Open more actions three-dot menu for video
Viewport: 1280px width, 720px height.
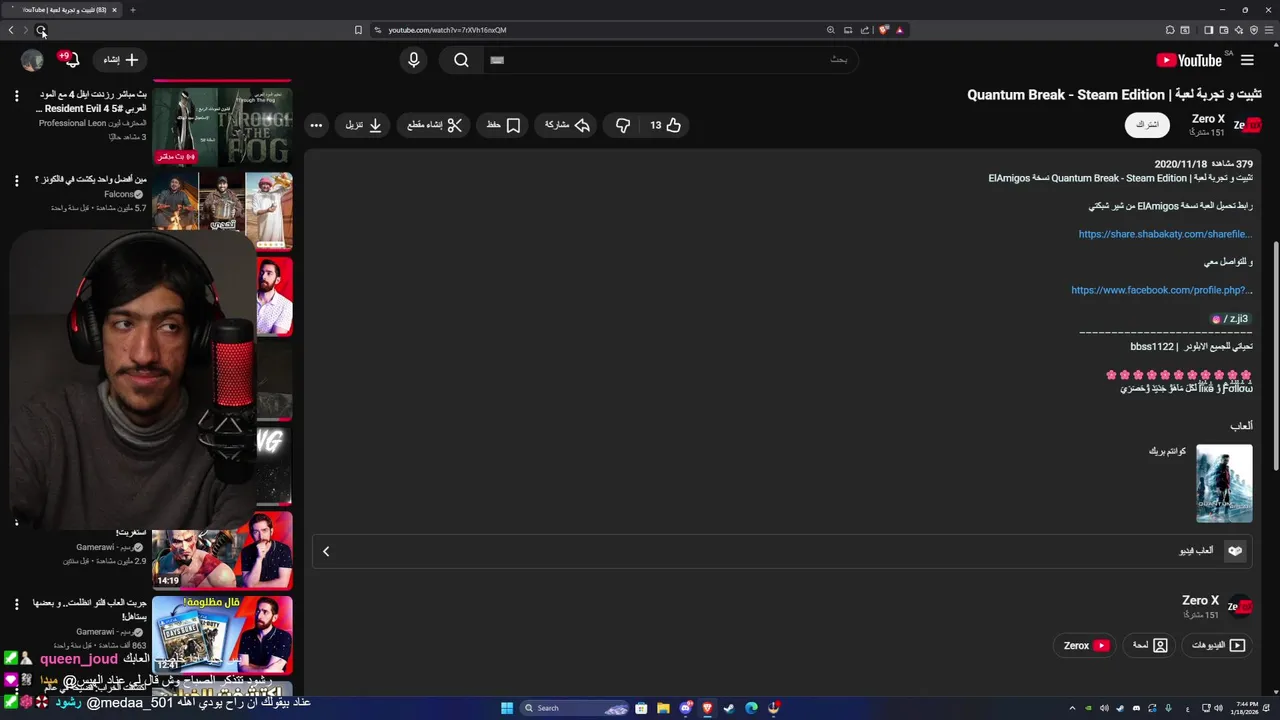(x=316, y=125)
